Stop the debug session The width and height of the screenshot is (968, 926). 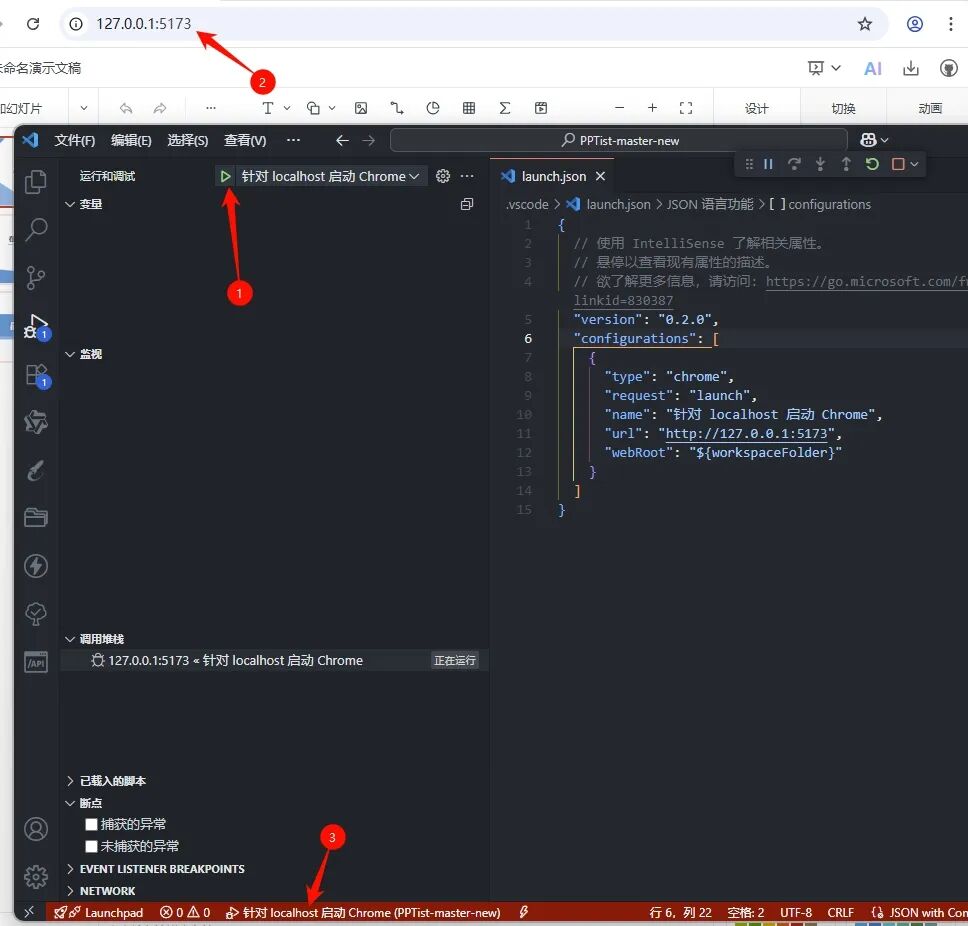click(x=898, y=164)
